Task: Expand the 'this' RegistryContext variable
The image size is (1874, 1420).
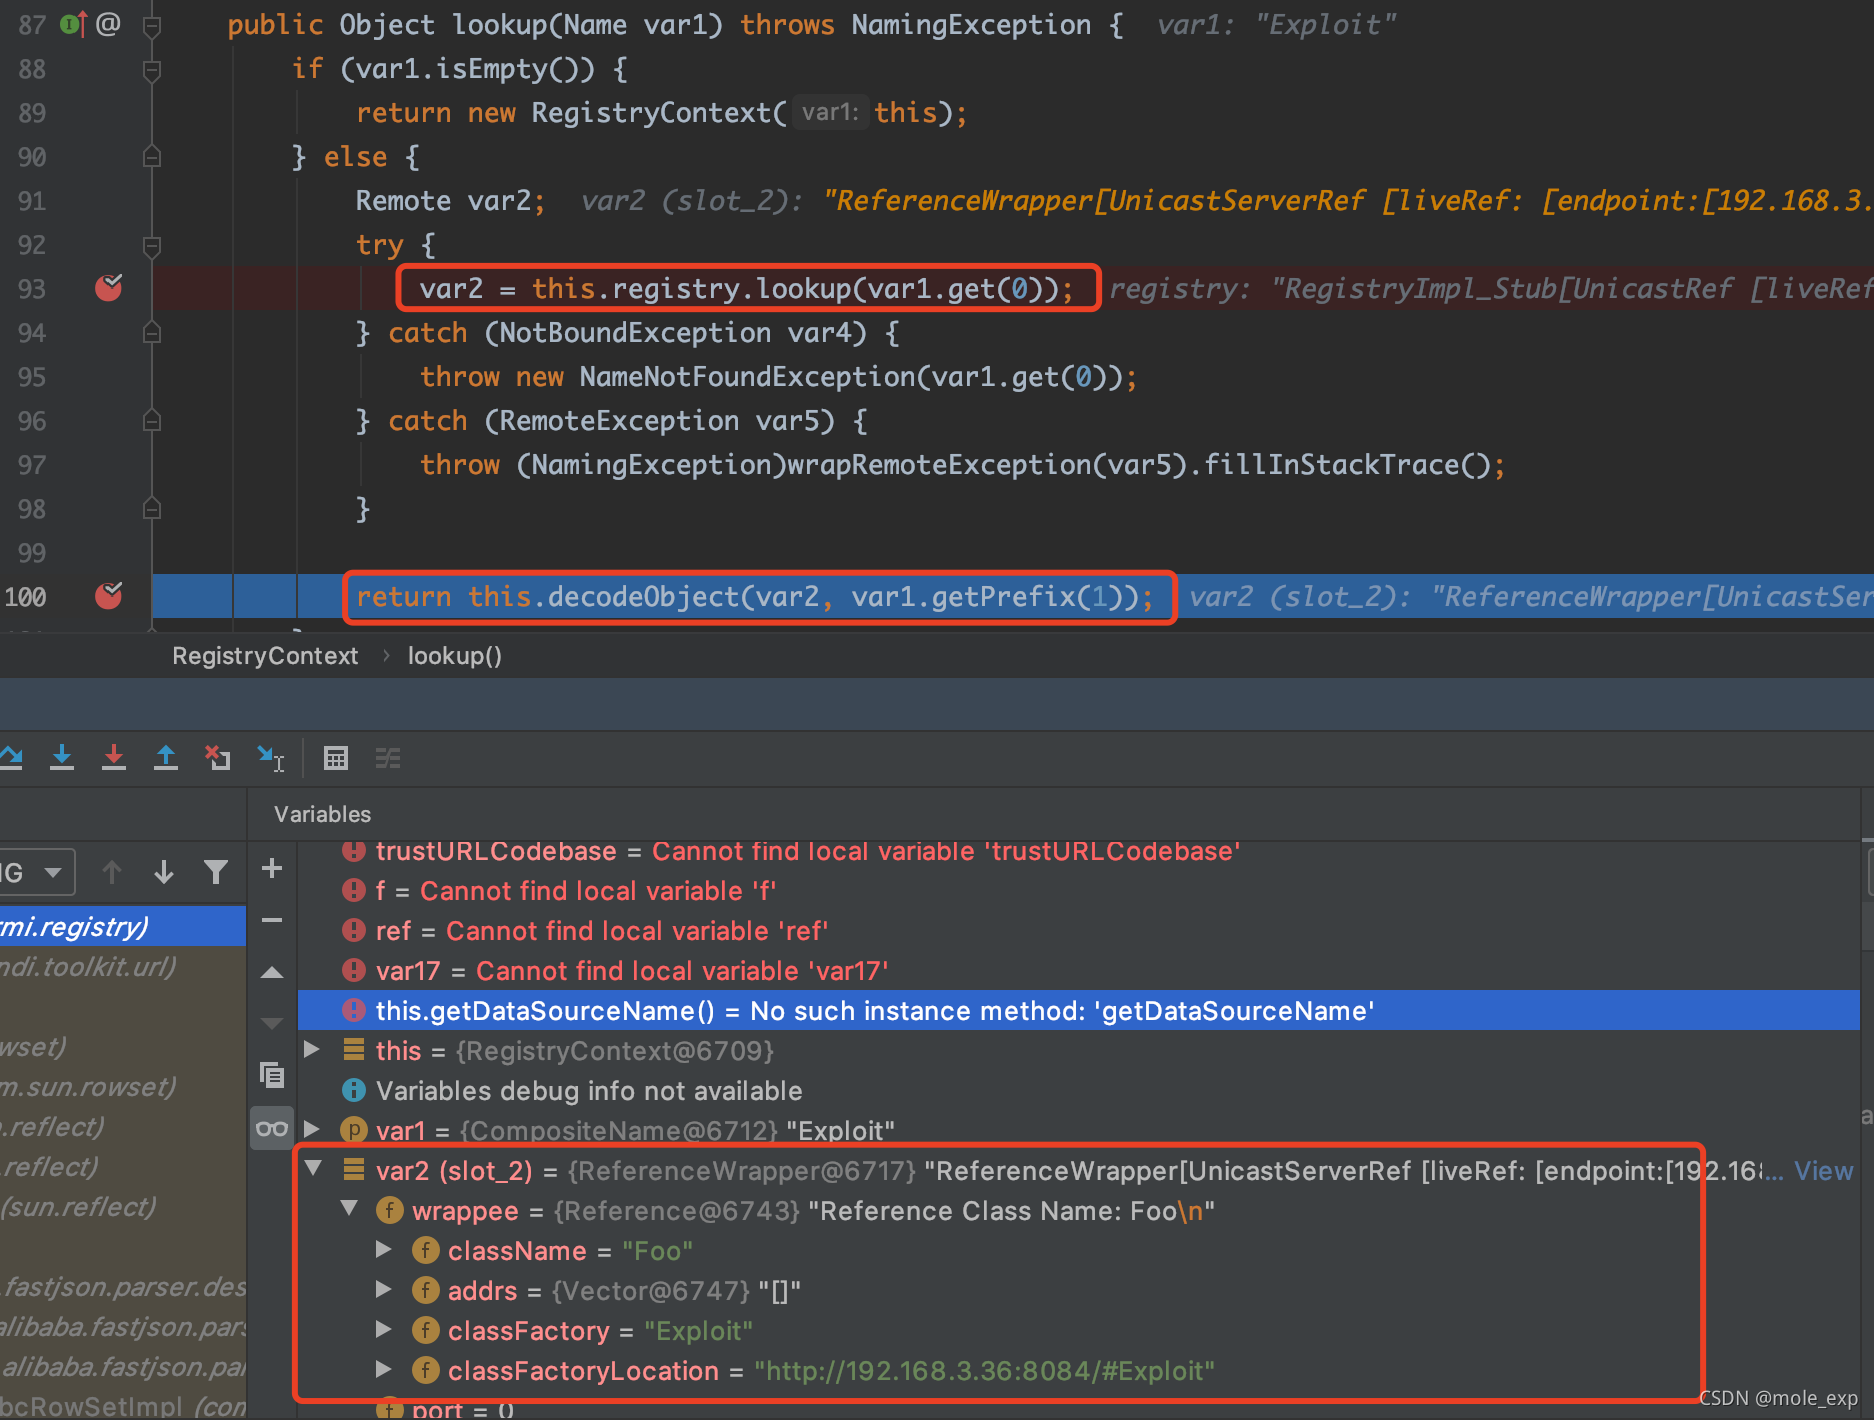Action: pos(312,1049)
